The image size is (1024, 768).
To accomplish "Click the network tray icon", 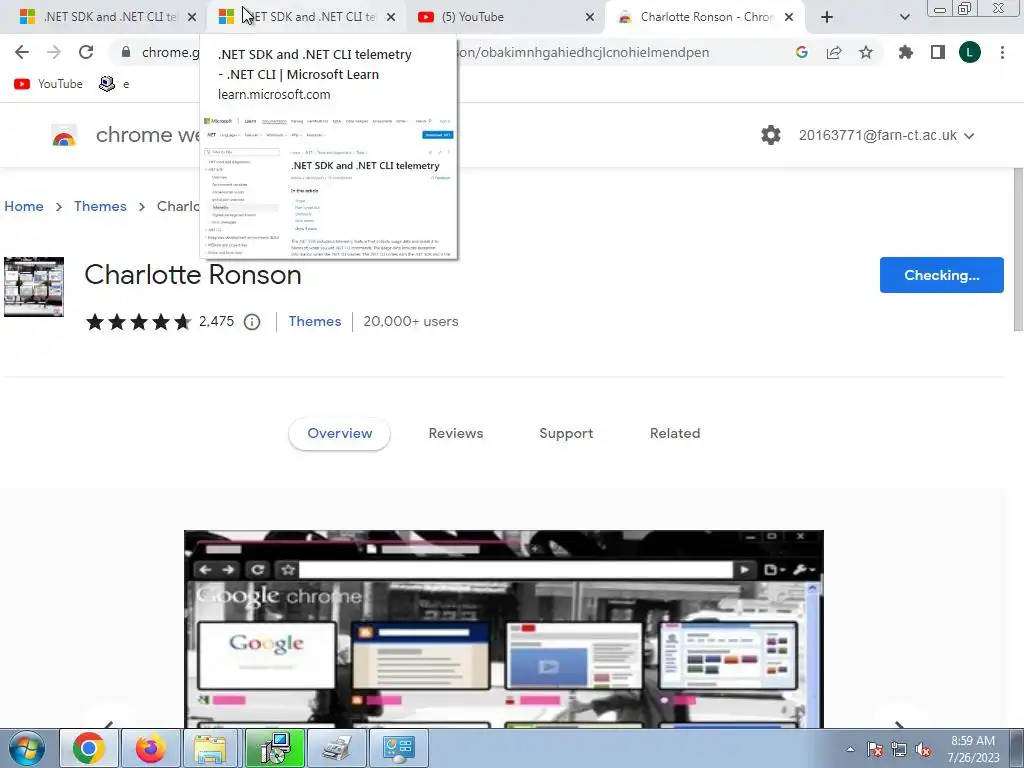I will [x=899, y=749].
